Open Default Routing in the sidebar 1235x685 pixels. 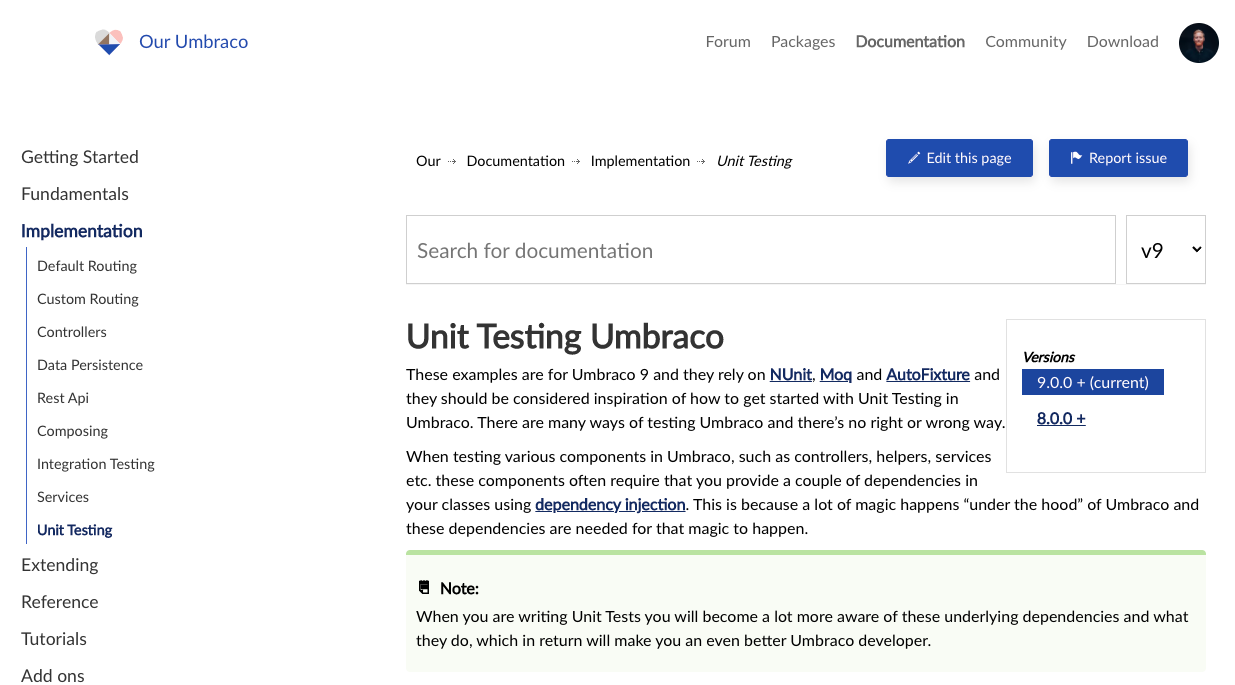point(87,266)
